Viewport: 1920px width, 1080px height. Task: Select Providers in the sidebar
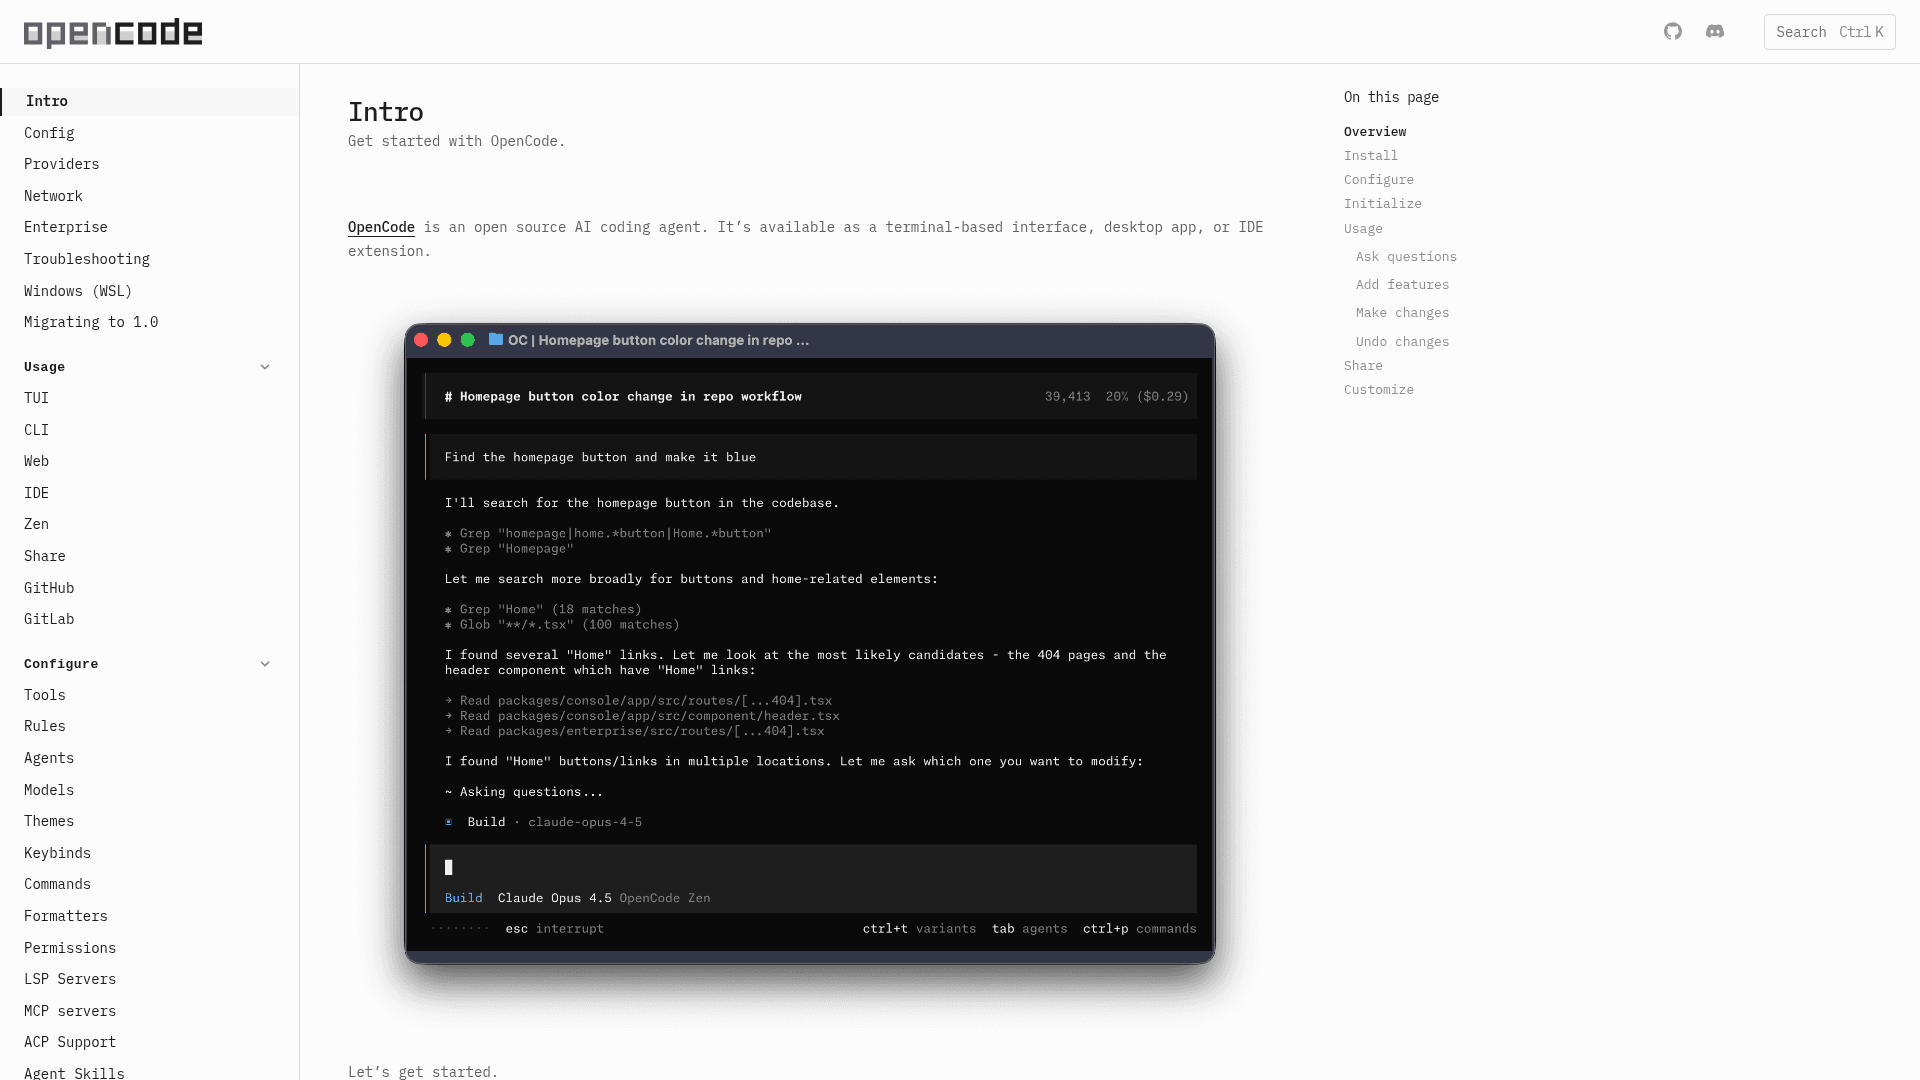pyautogui.click(x=61, y=164)
